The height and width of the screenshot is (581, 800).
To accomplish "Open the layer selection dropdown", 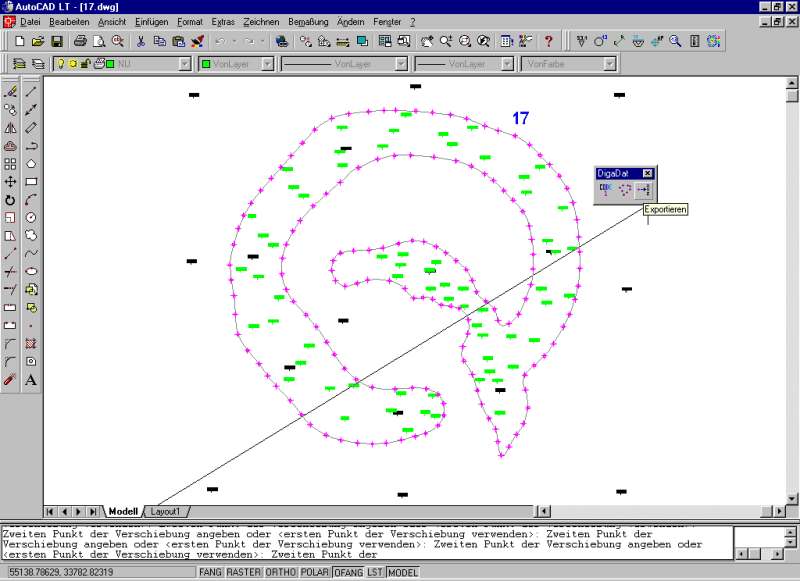I will pos(184,64).
